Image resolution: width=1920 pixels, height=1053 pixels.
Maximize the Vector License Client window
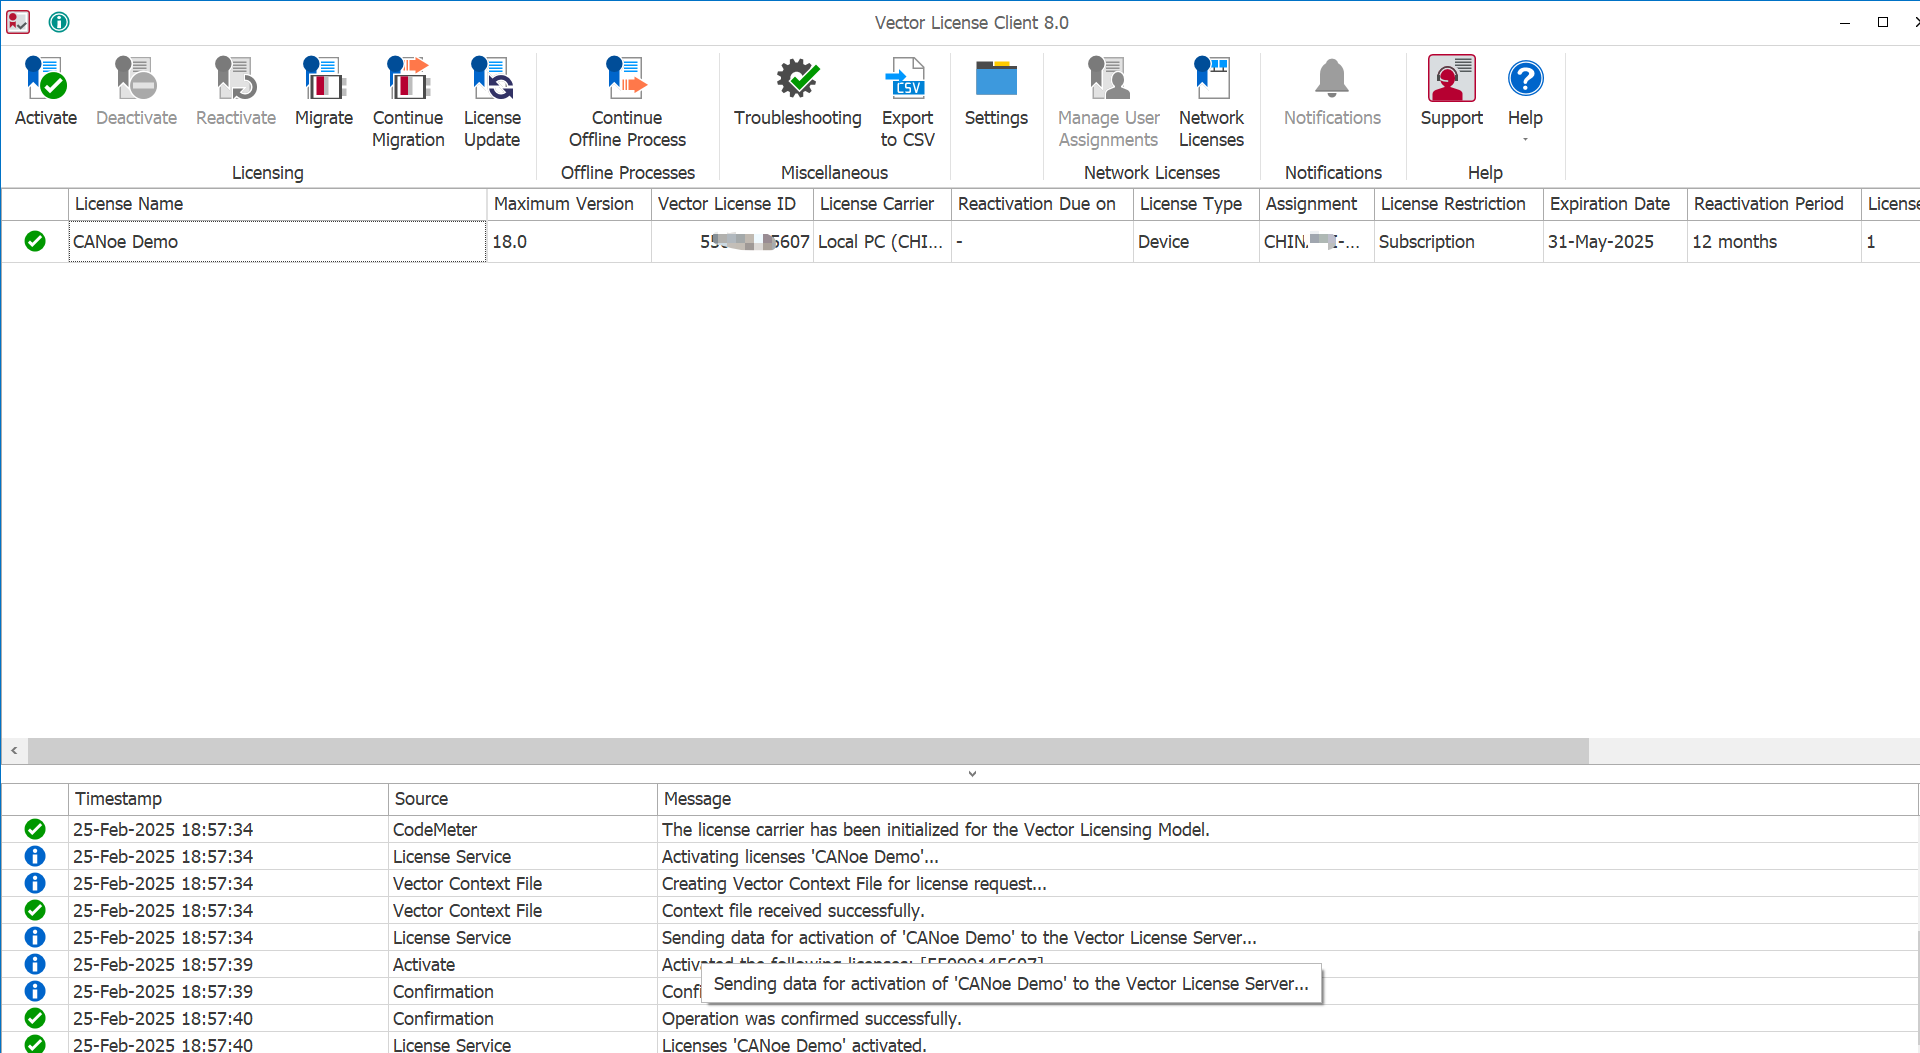coord(1883,22)
